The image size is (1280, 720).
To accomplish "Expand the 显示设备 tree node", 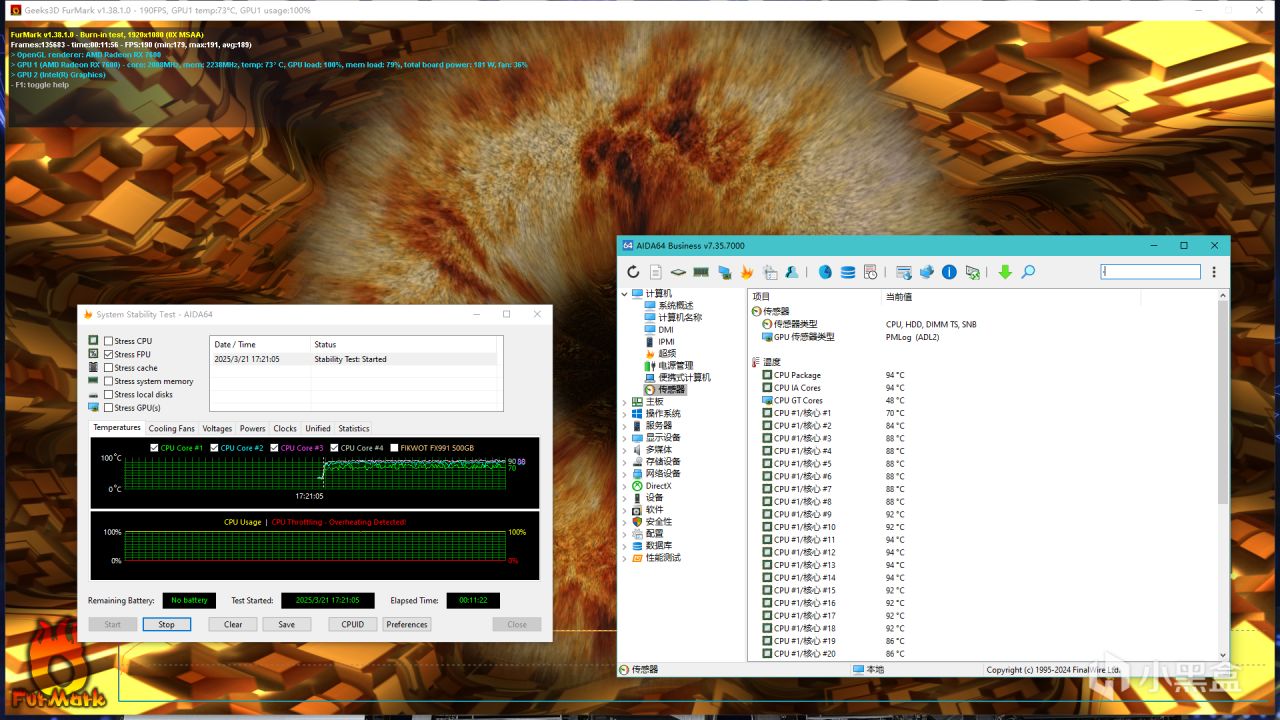I will coord(625,438).
